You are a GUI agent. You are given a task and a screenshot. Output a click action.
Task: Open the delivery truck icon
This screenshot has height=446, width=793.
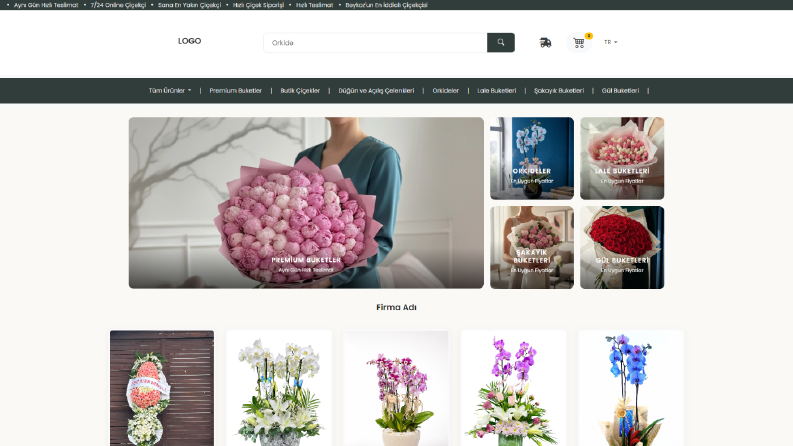tap(545, 42)
